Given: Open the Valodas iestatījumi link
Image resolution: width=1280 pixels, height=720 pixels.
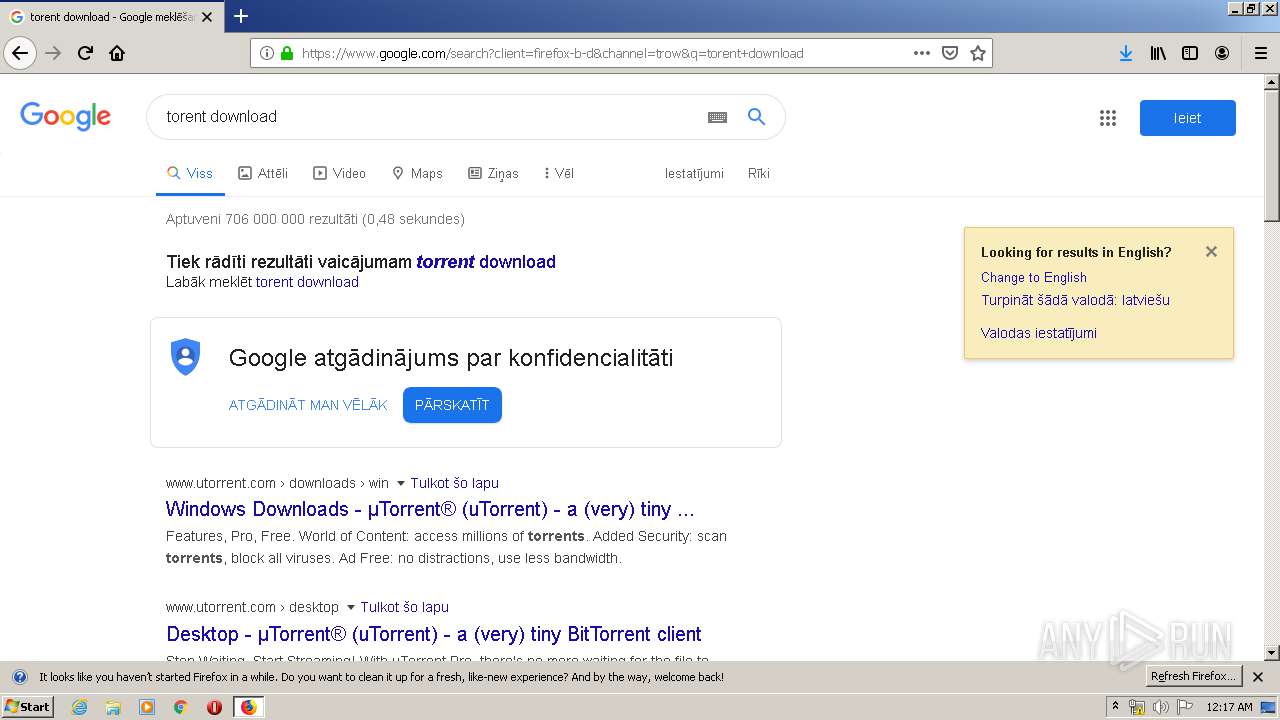Looking at the screenshot, I should point(1038,333).
